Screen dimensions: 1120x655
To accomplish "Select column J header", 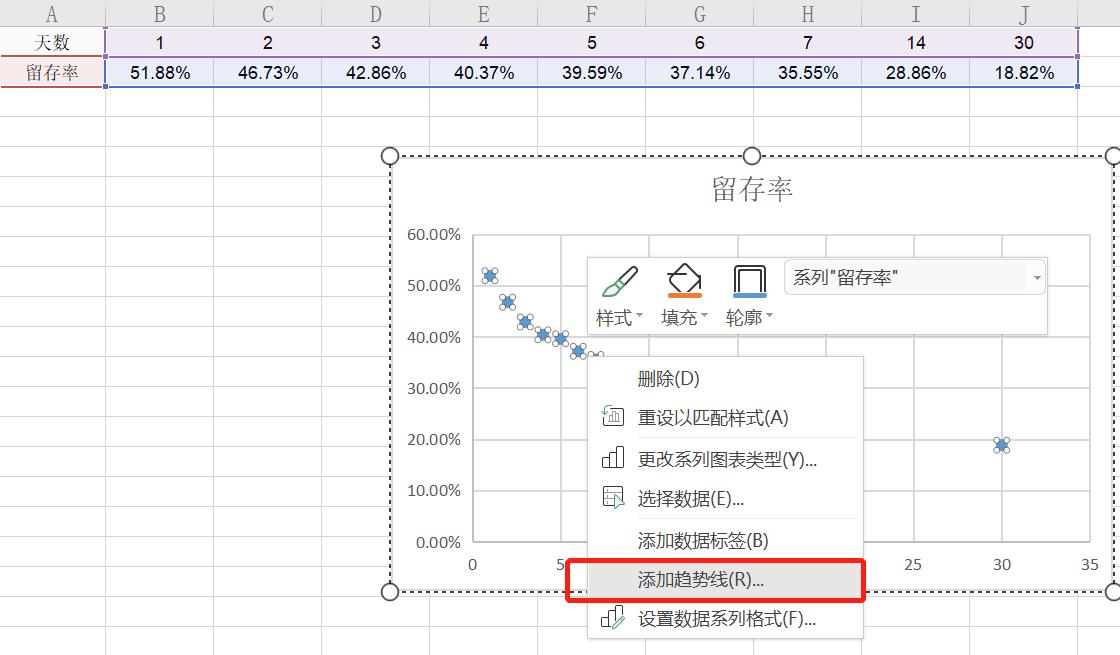I will pos(1024,14).
